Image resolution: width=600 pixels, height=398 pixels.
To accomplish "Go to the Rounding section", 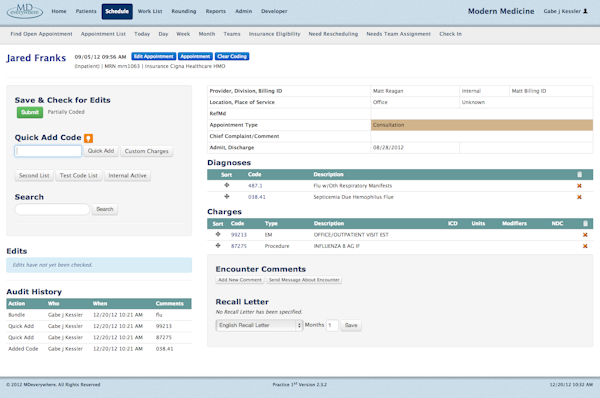I will (184, 11).
